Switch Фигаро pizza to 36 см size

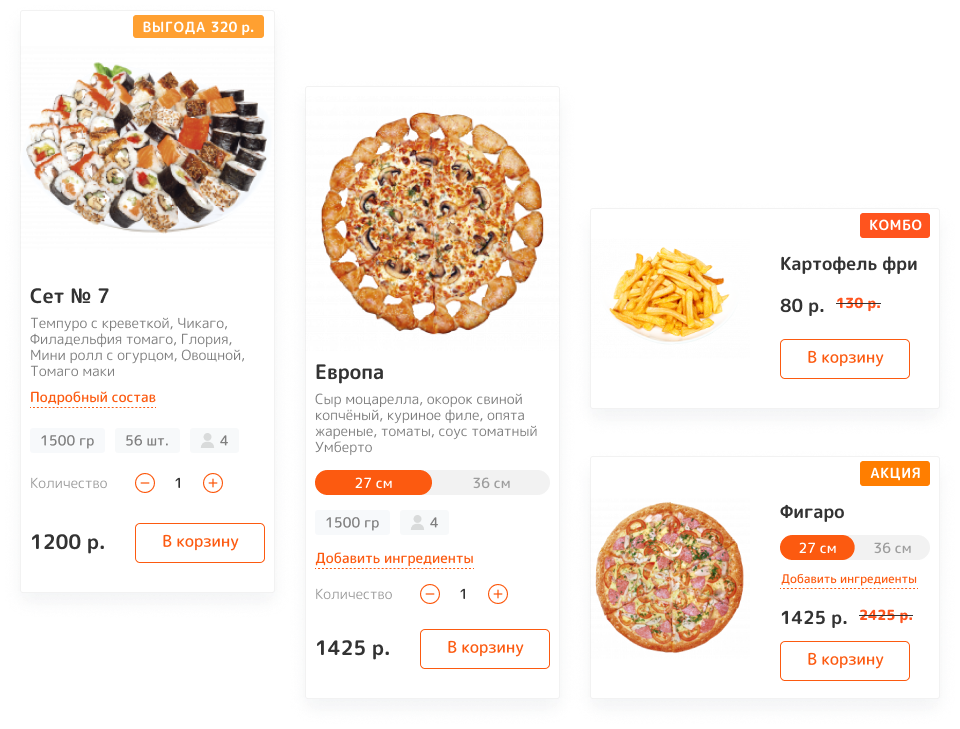click(x=892, y=548)
